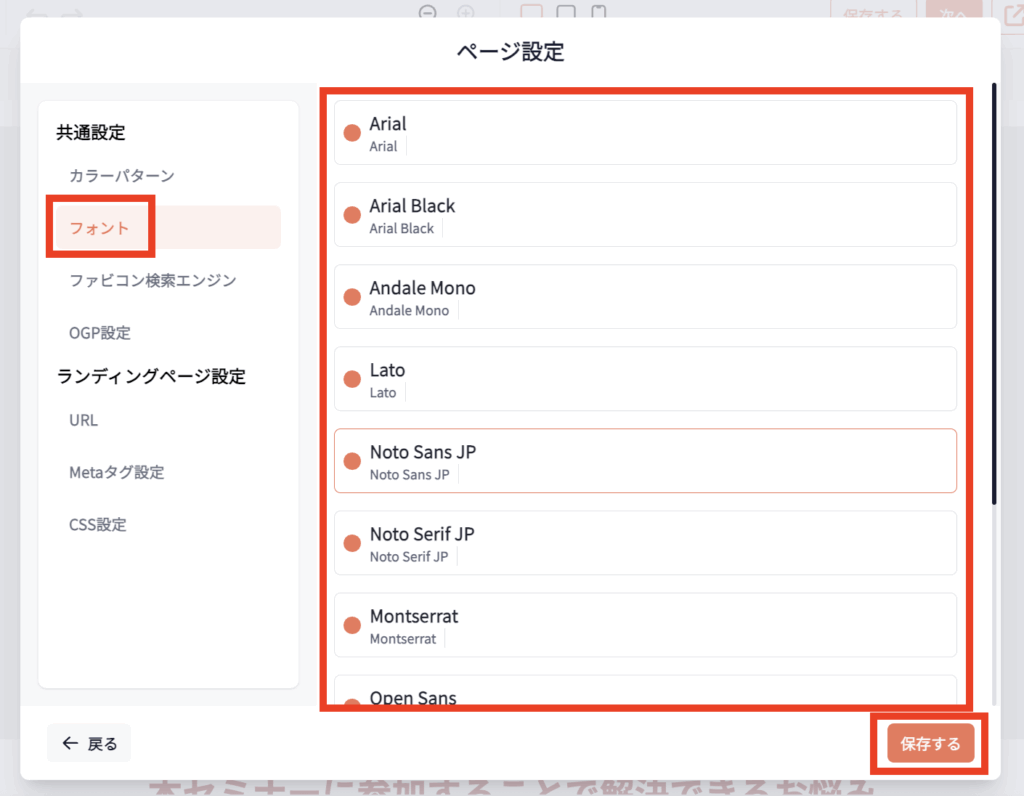Screen dimensions: 1024x796
Task: Go to OGP設定 in the sidebar
Action: (x=100, y=333)
